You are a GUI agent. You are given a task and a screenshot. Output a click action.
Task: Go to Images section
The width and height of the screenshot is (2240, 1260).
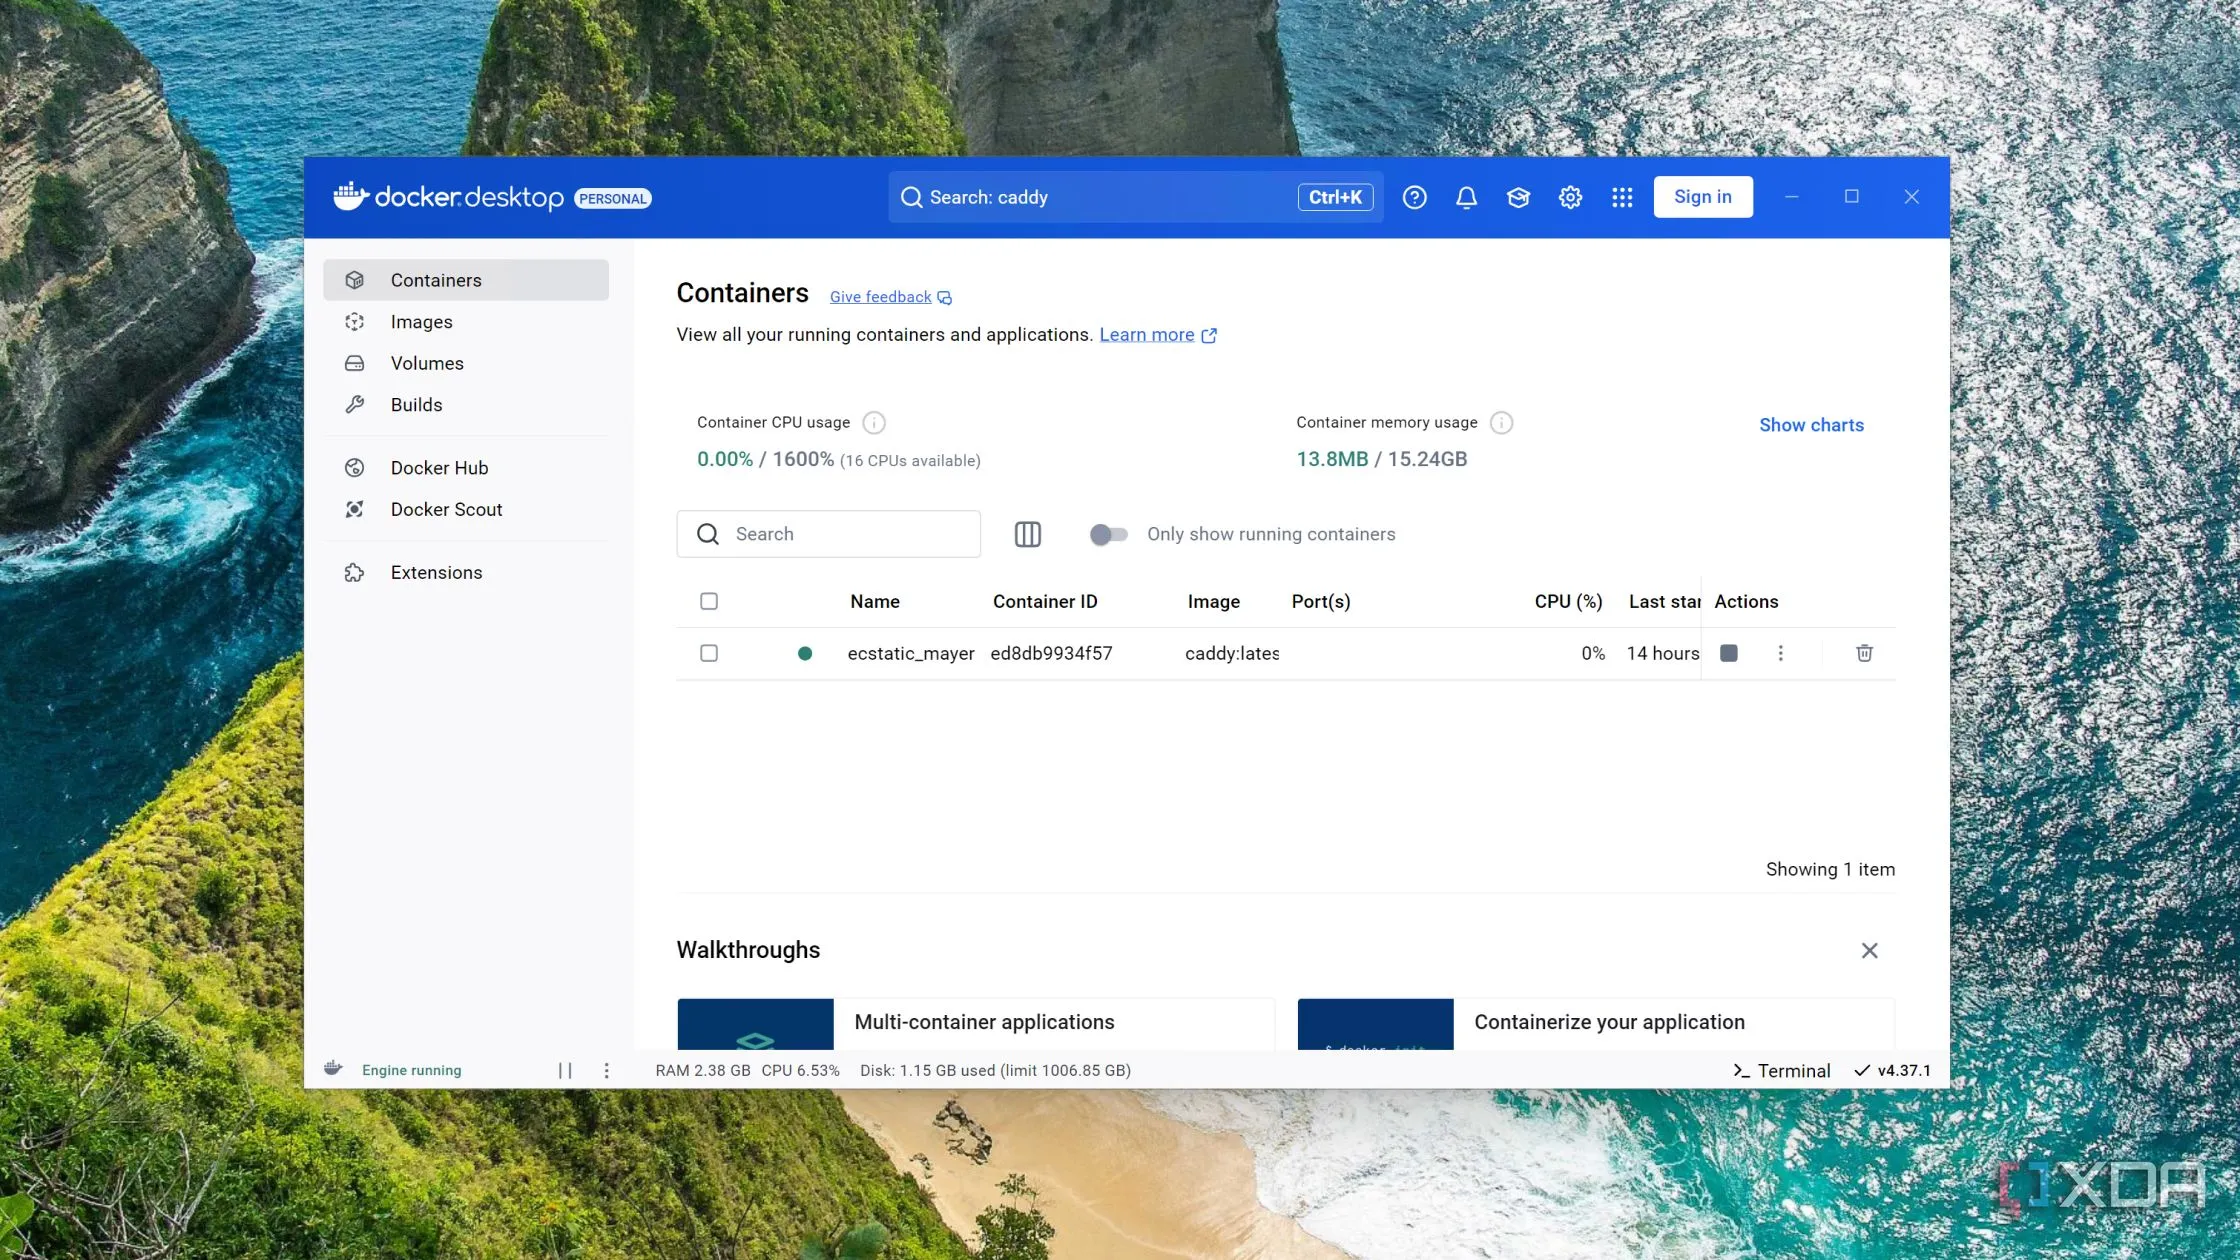point(466,322)
